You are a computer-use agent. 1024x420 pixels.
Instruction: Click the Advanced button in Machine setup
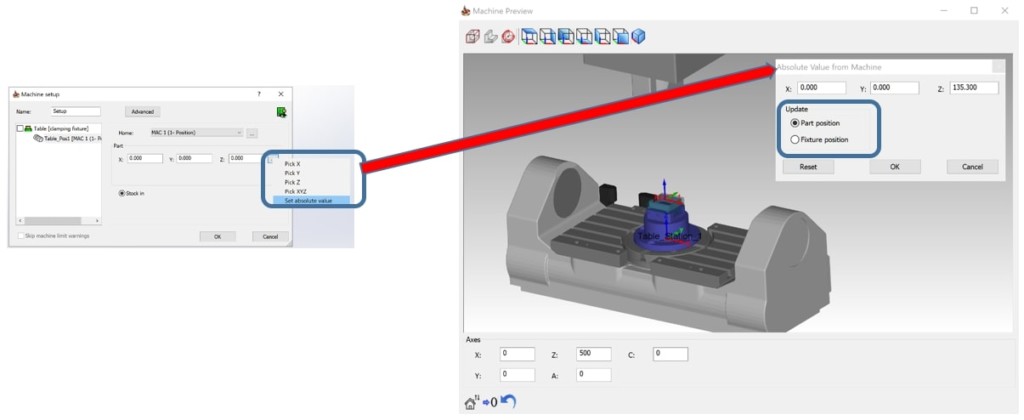(x=142, y=112)
